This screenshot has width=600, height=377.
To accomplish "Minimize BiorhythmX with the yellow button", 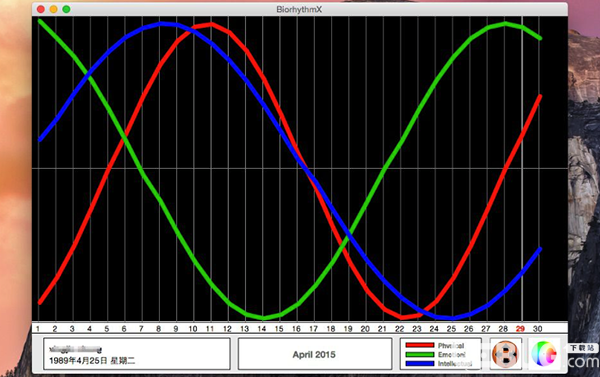I will pos(54,9).
